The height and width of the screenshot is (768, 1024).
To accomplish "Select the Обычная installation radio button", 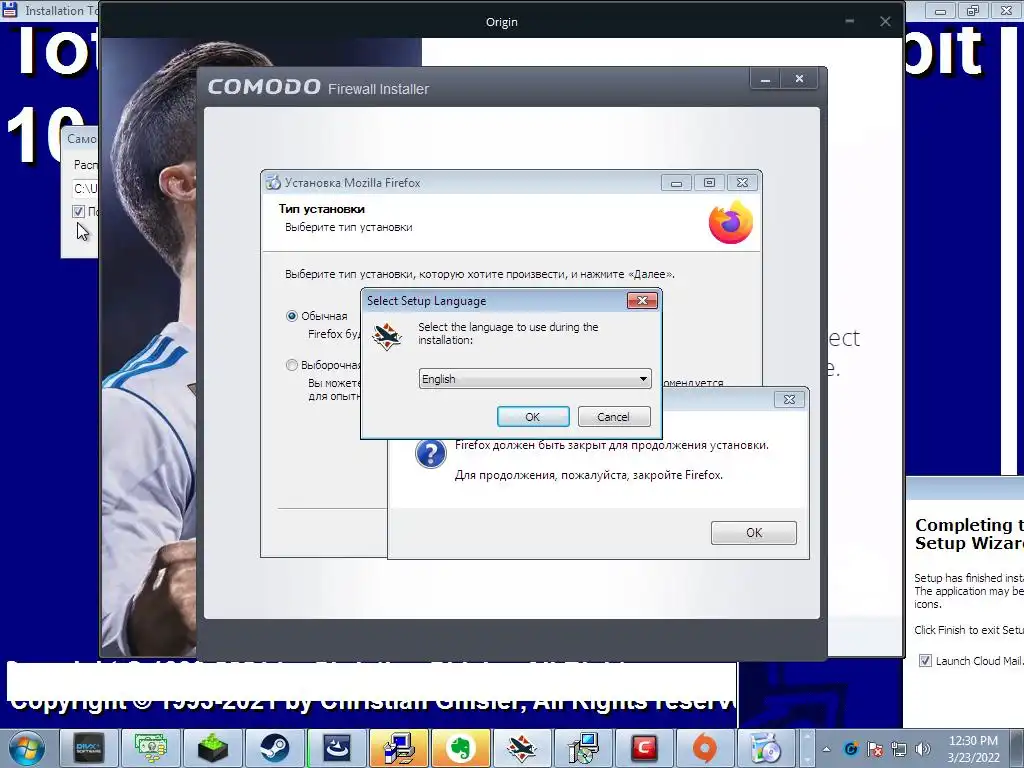I will click(292, 316).
